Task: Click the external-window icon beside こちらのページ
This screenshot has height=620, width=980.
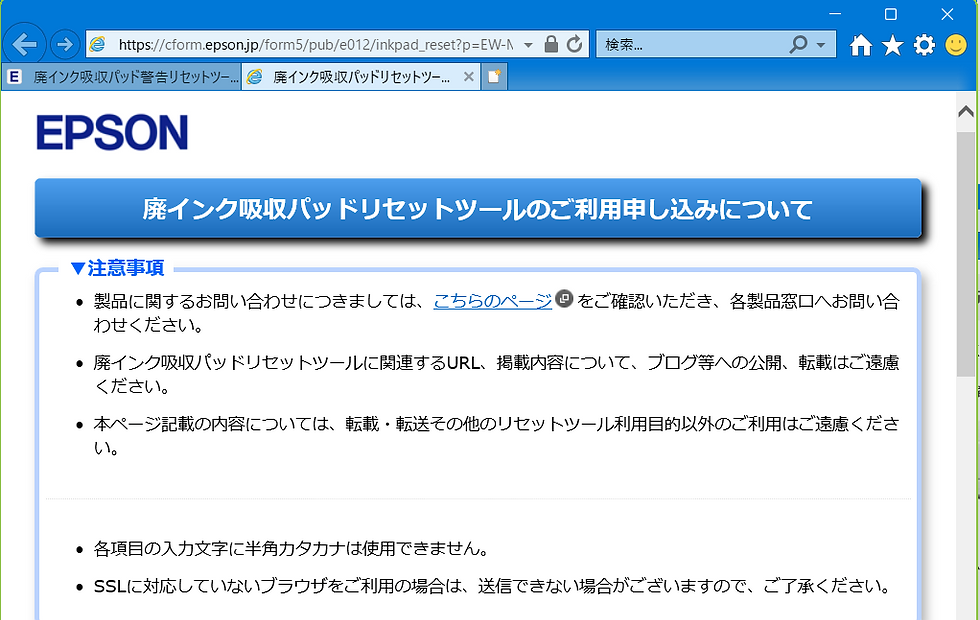Action: pyautogui.click(x=564, y=299)
